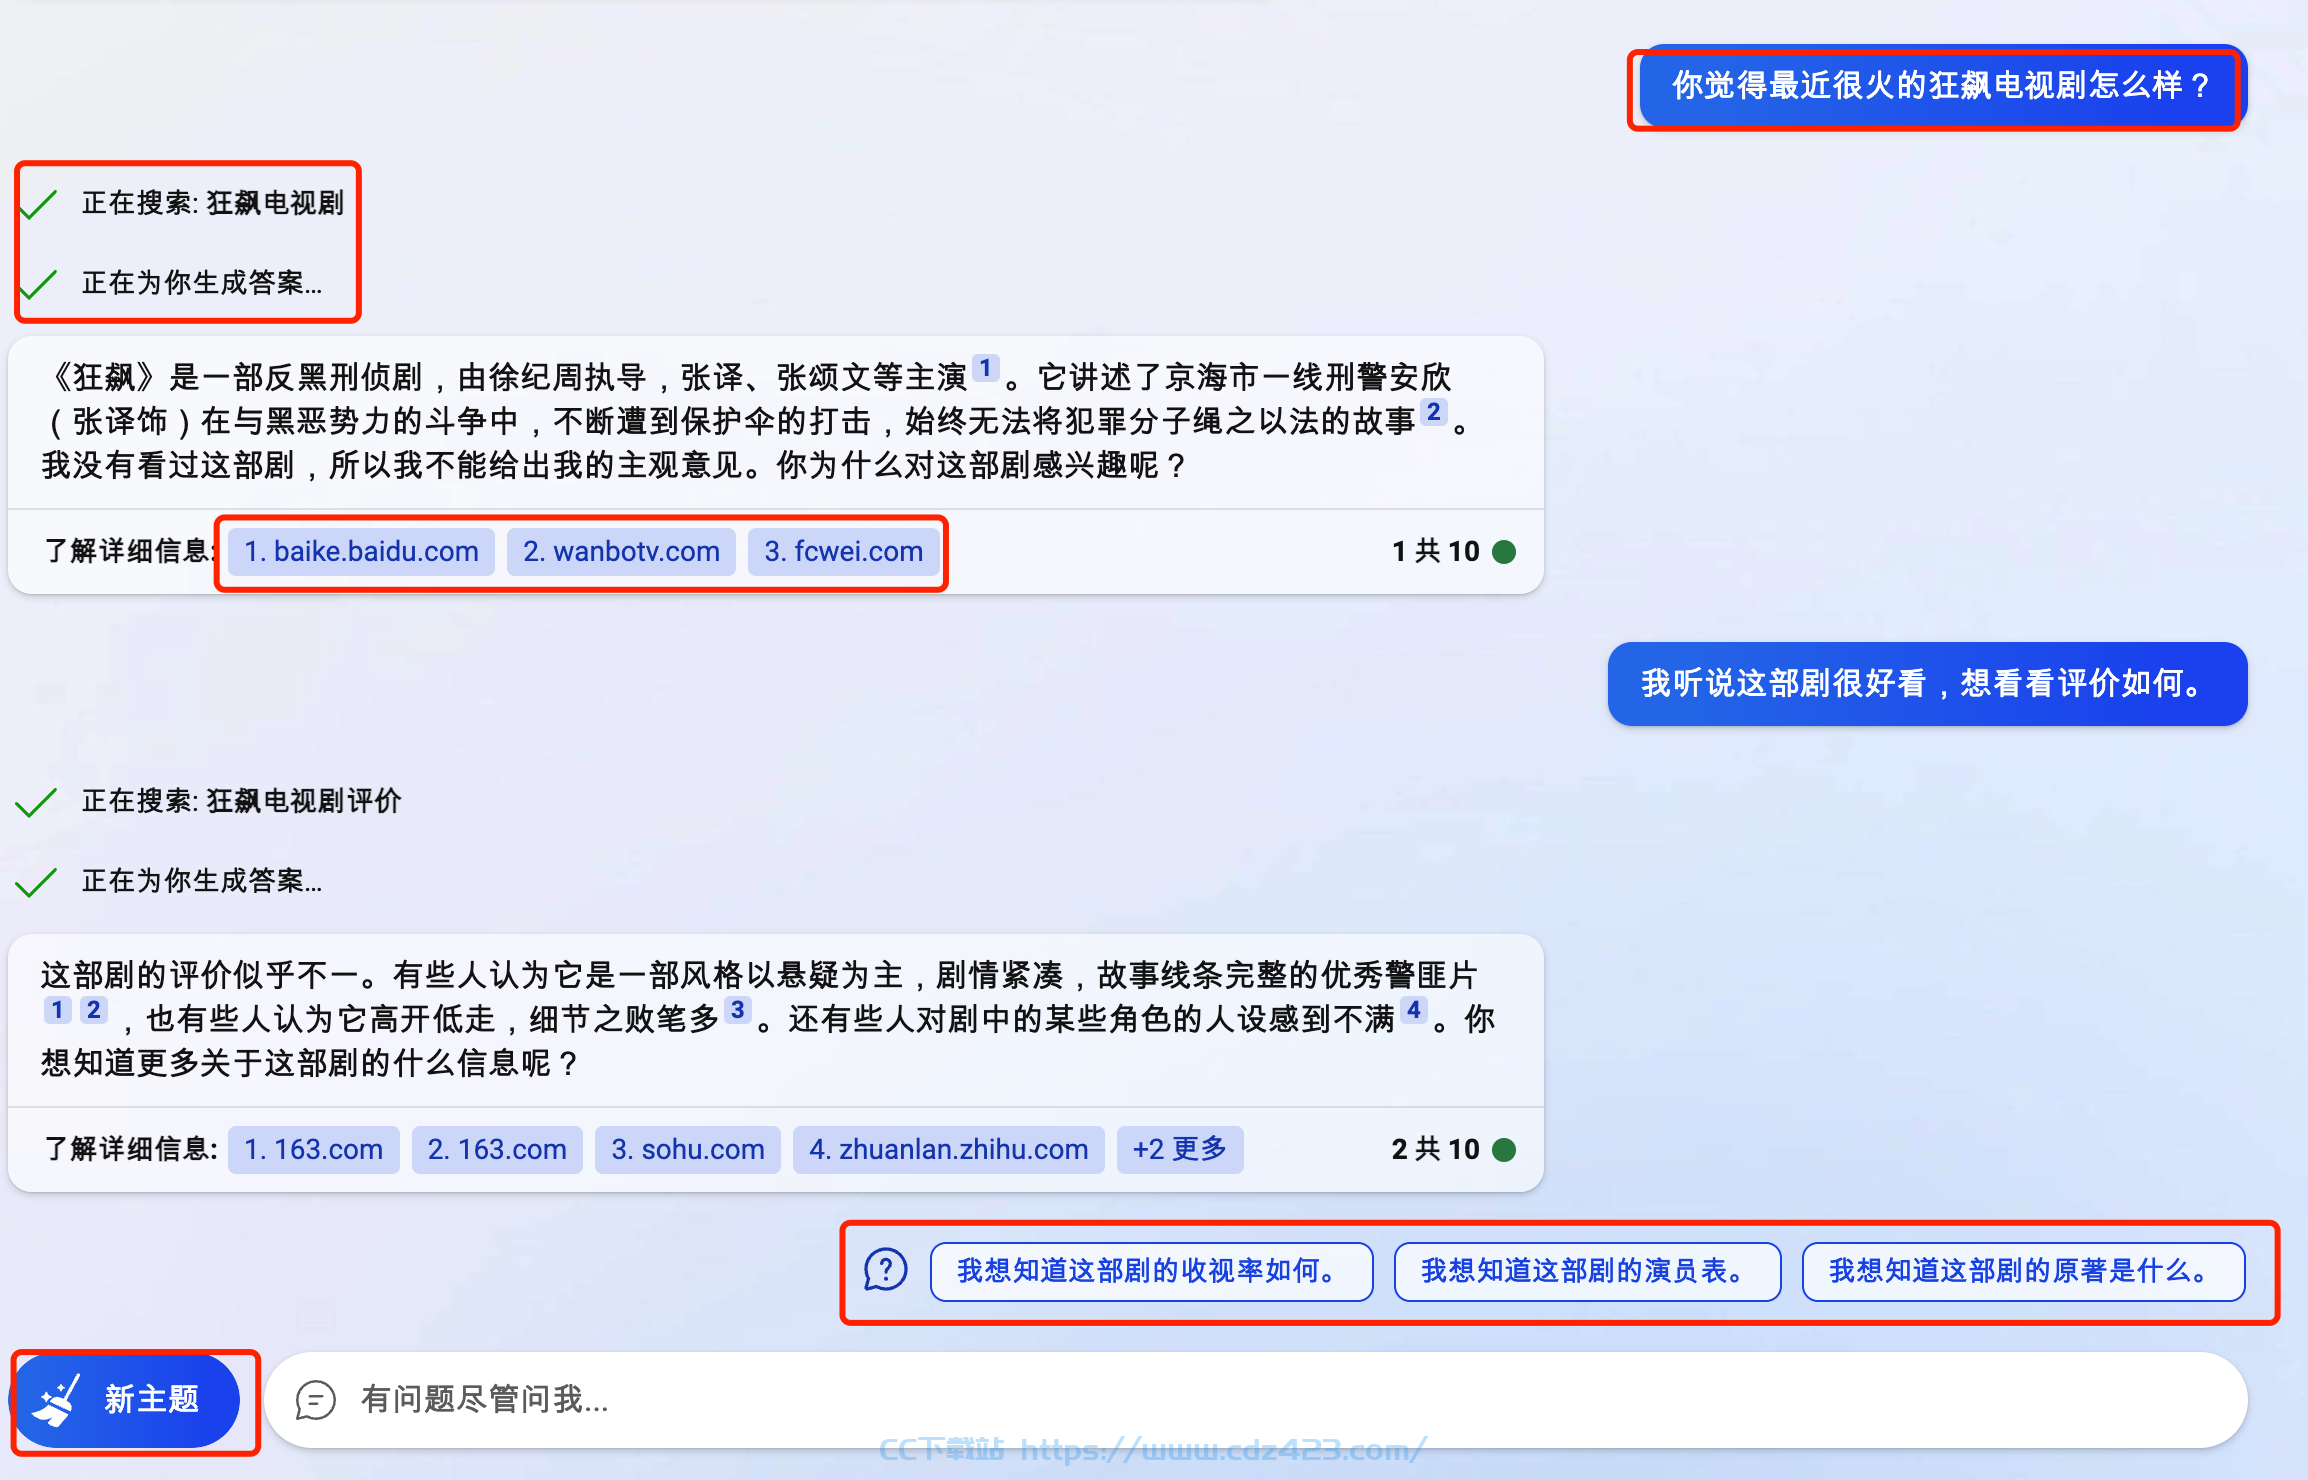Click the green dot next to 2 共 10

[1504, 1150]
